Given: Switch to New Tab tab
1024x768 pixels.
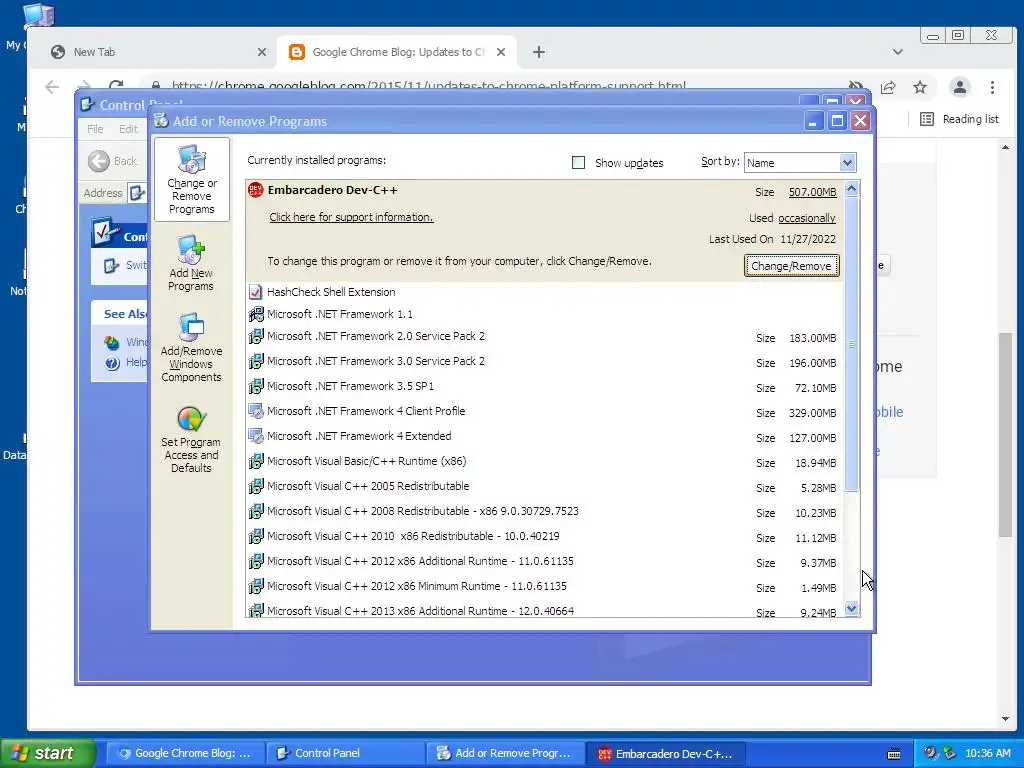Looking at the screenshot, I should pyautogui.click(x=157, y=52).
